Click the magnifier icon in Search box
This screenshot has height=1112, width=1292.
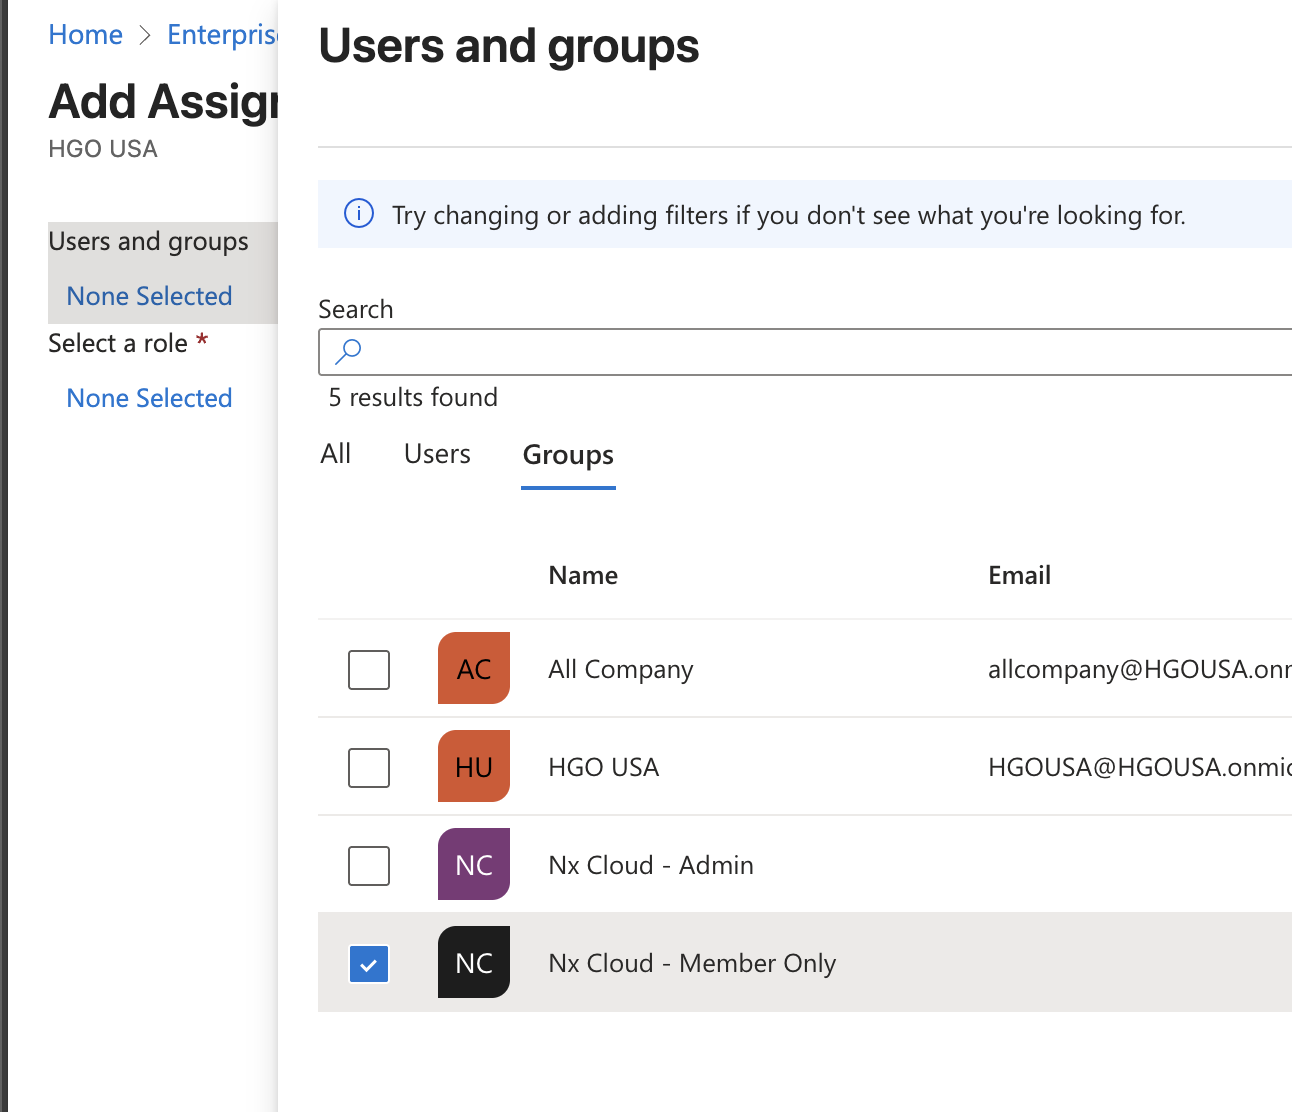[x=348, y=351]
